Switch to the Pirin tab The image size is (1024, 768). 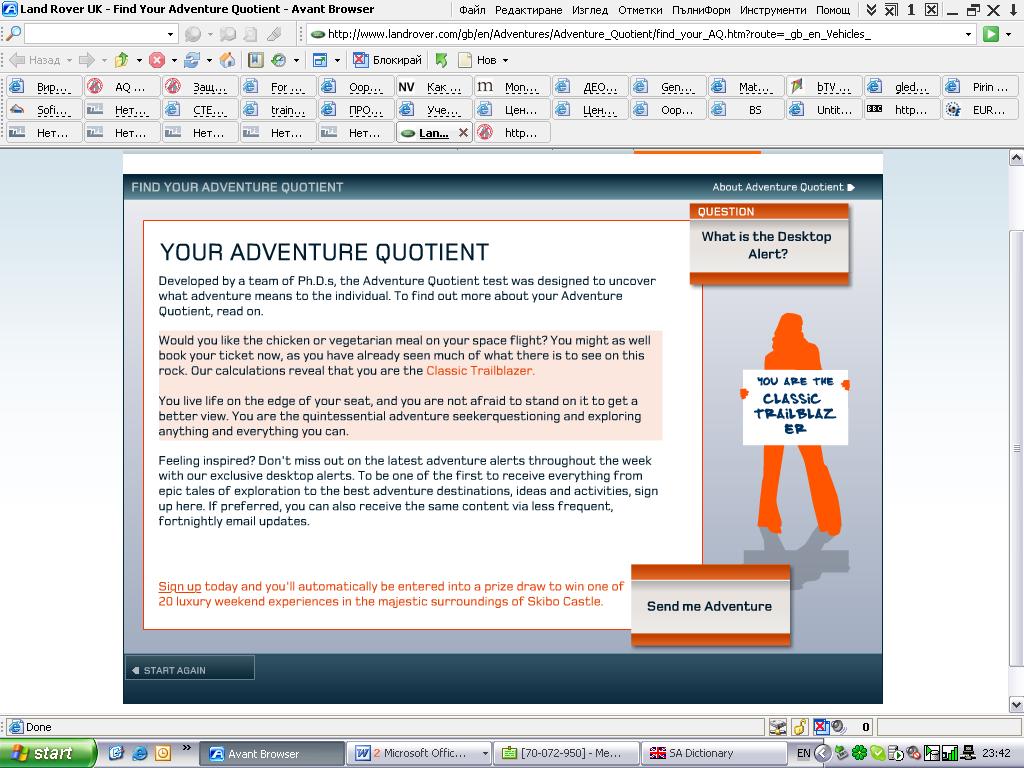[x=980, y=87]
